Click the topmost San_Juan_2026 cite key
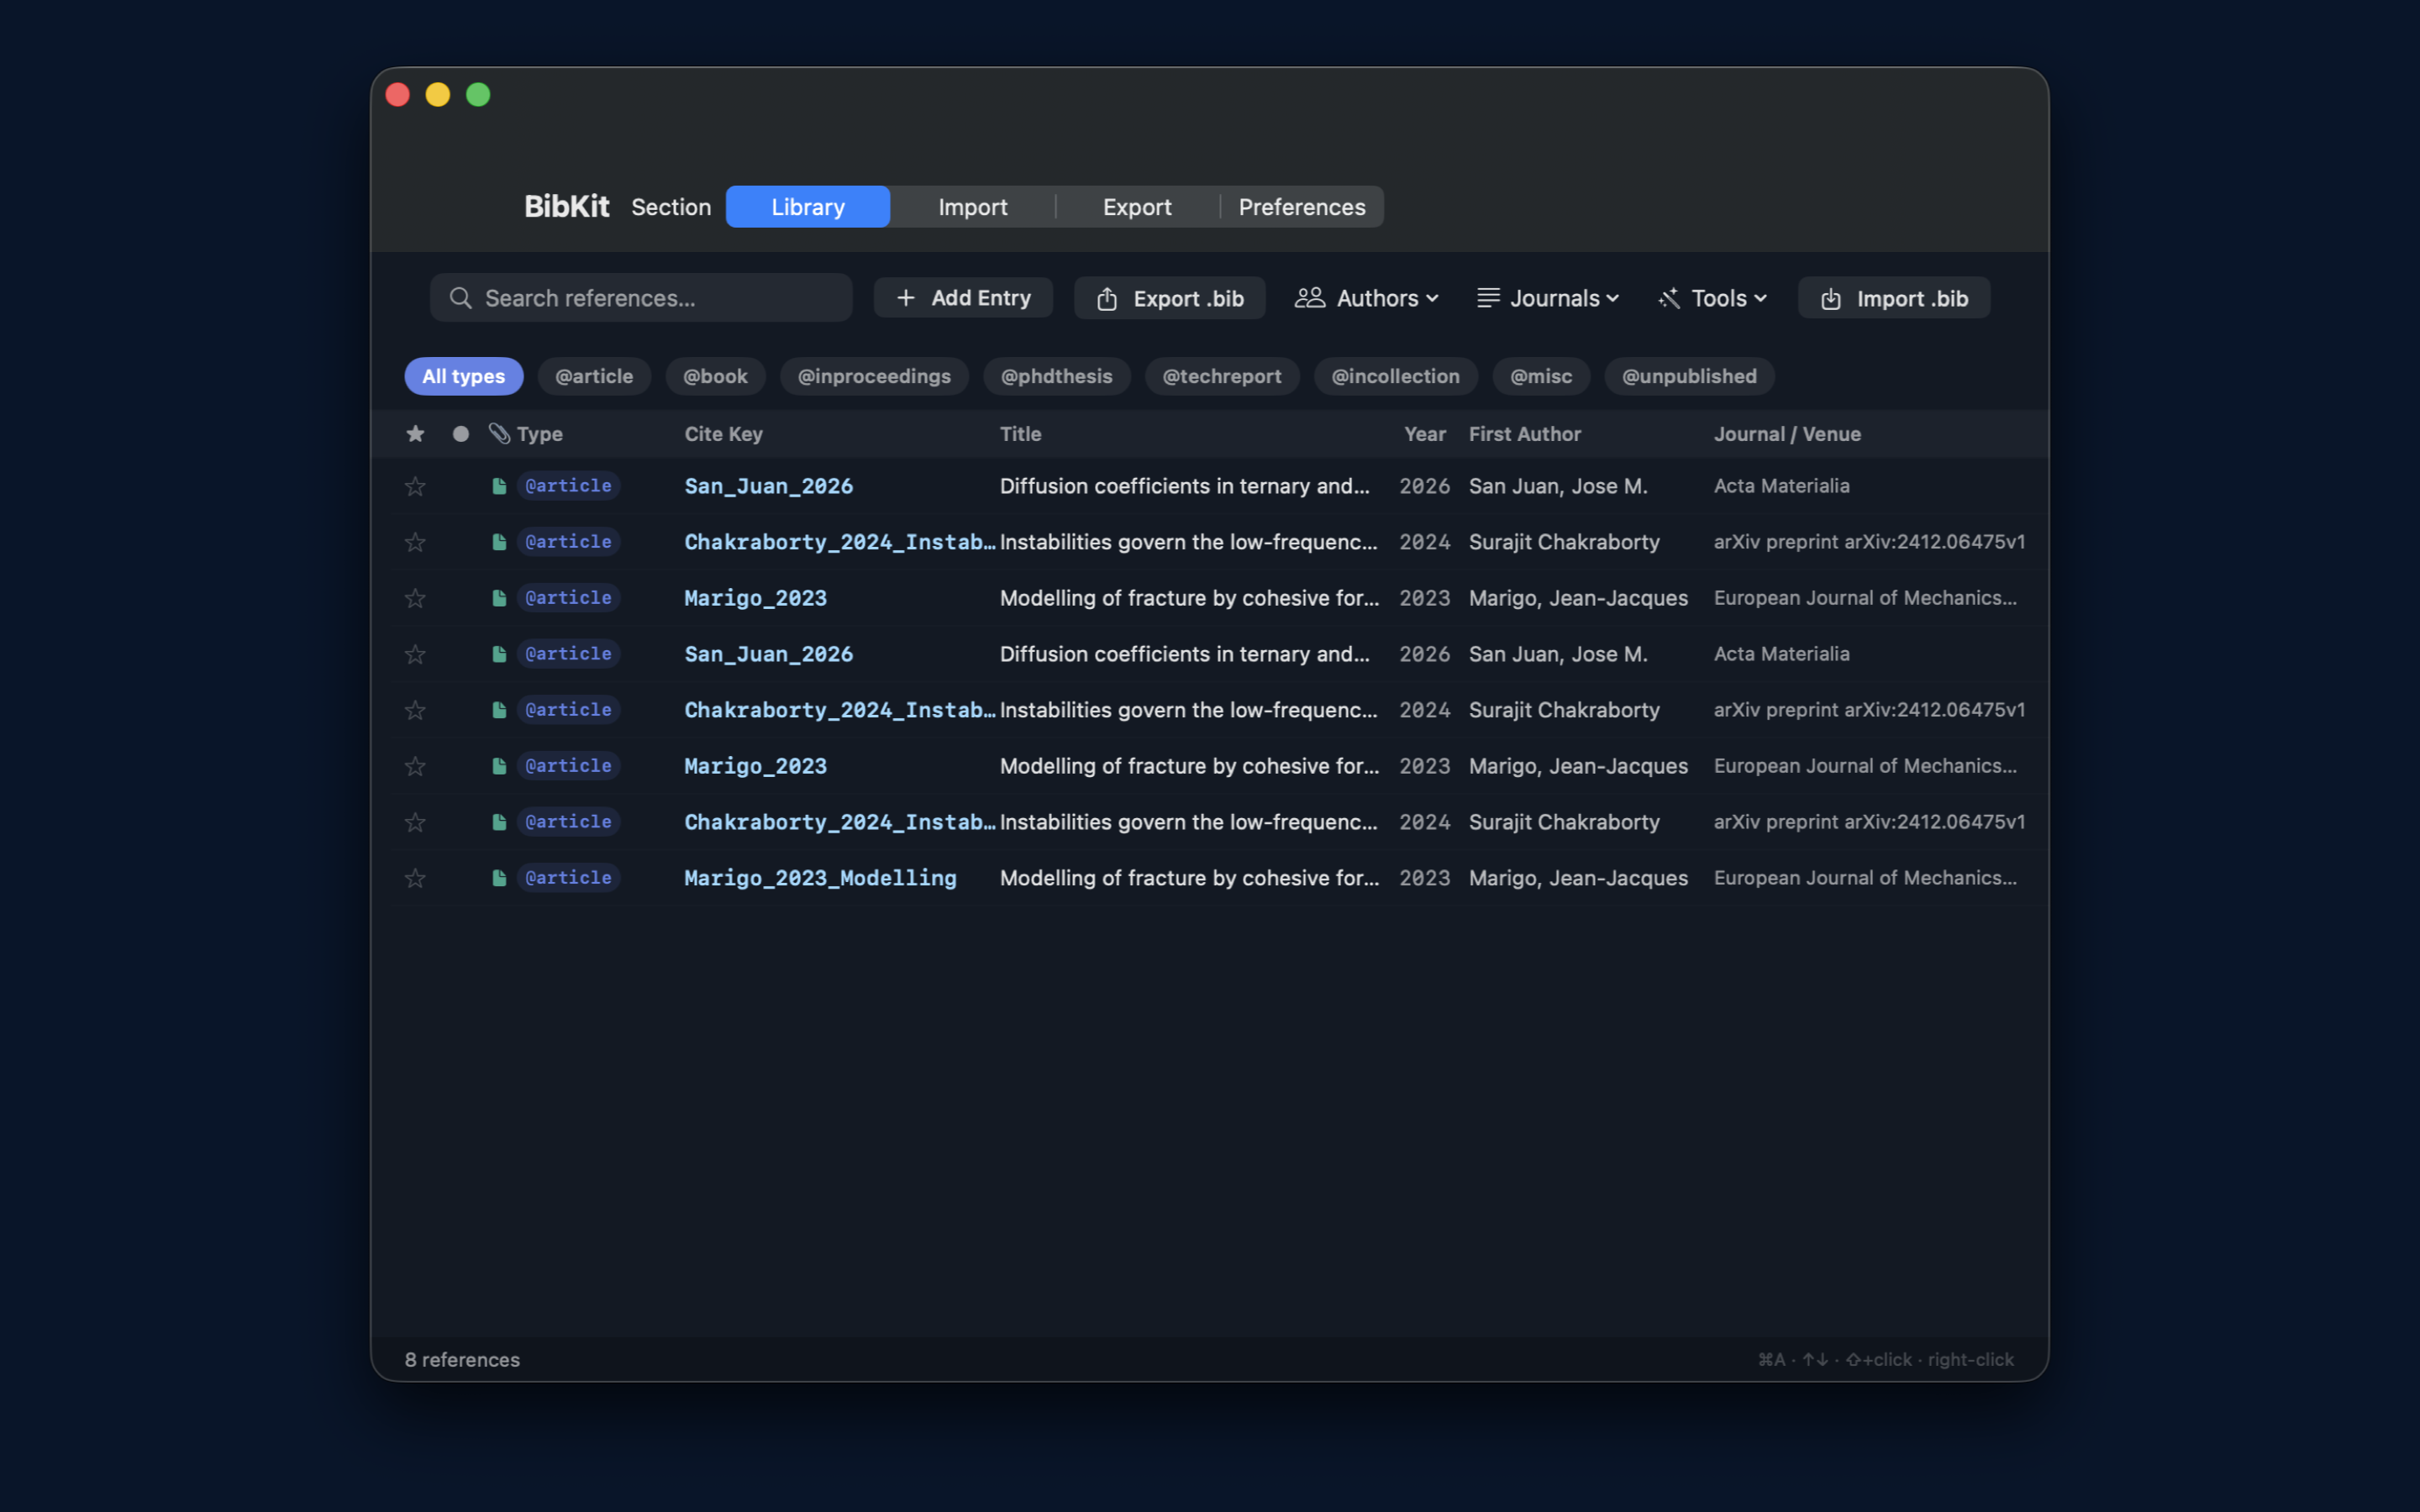The width and height of the screenshot is (2420, 1512). [x=768, y=486]
